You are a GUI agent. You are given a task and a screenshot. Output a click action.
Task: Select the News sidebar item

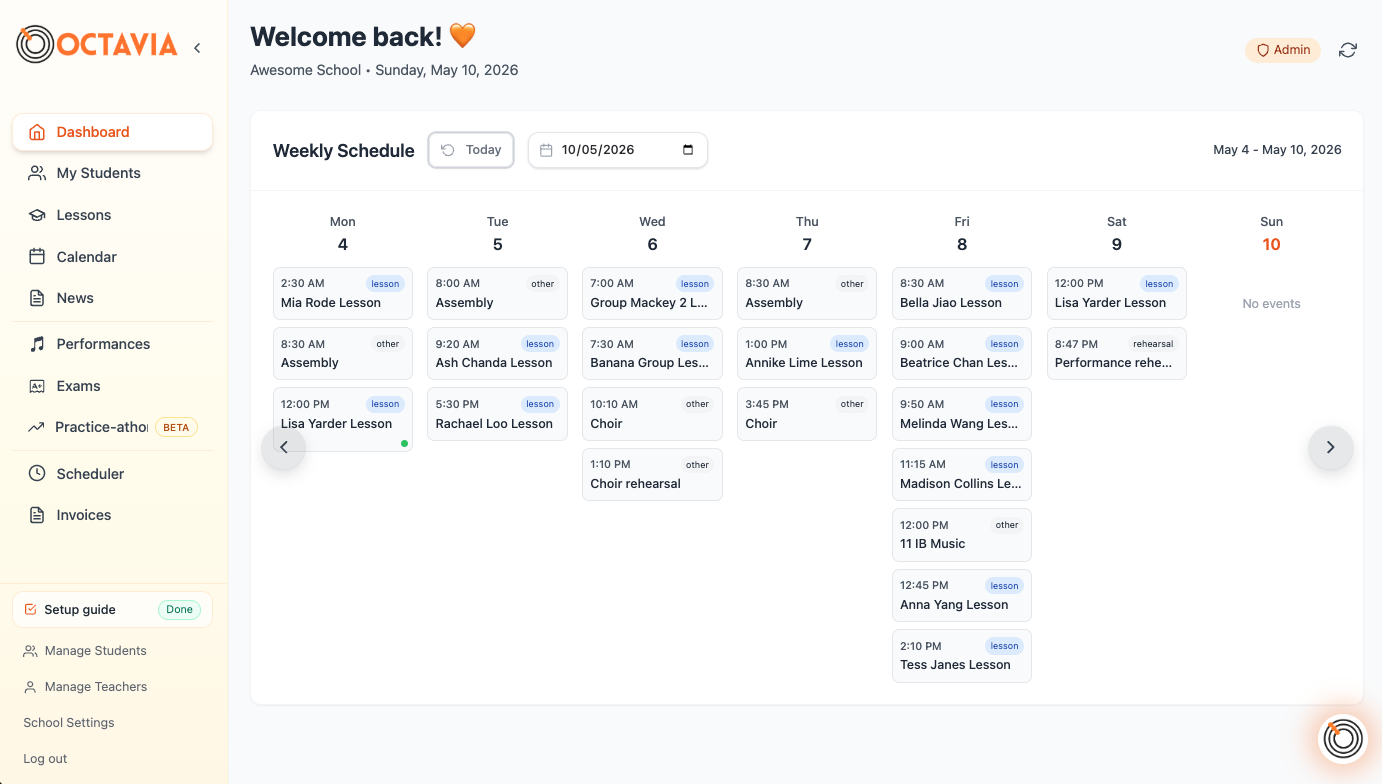pyautogui.click(x=112, y=298)
